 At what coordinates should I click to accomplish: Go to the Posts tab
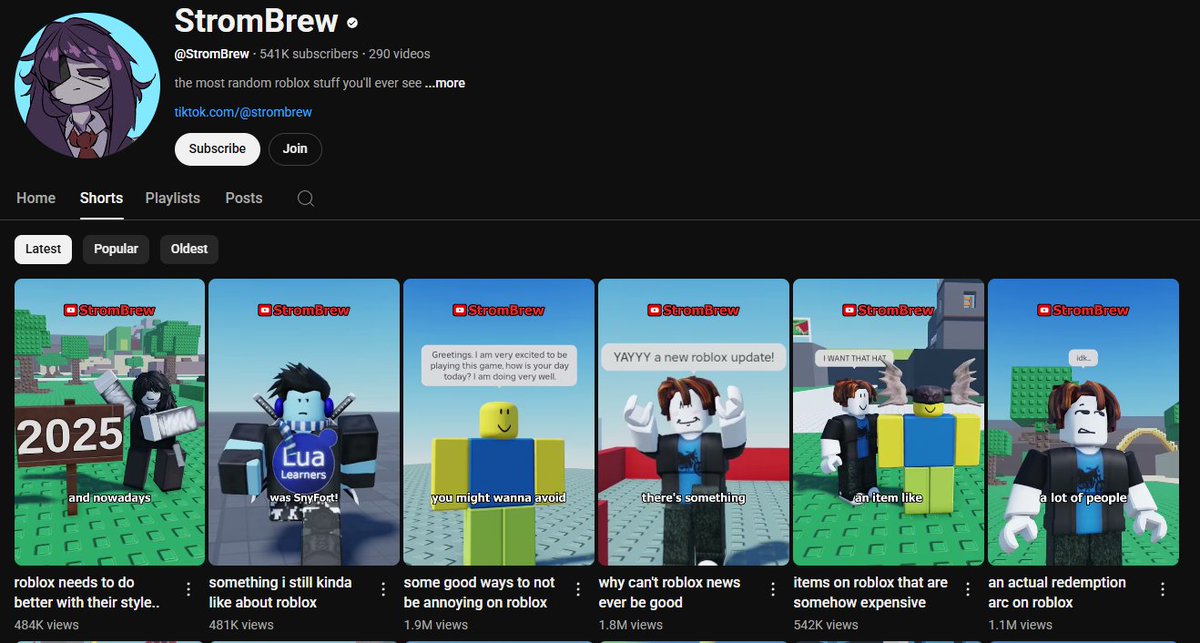click(x=244, y=198)
